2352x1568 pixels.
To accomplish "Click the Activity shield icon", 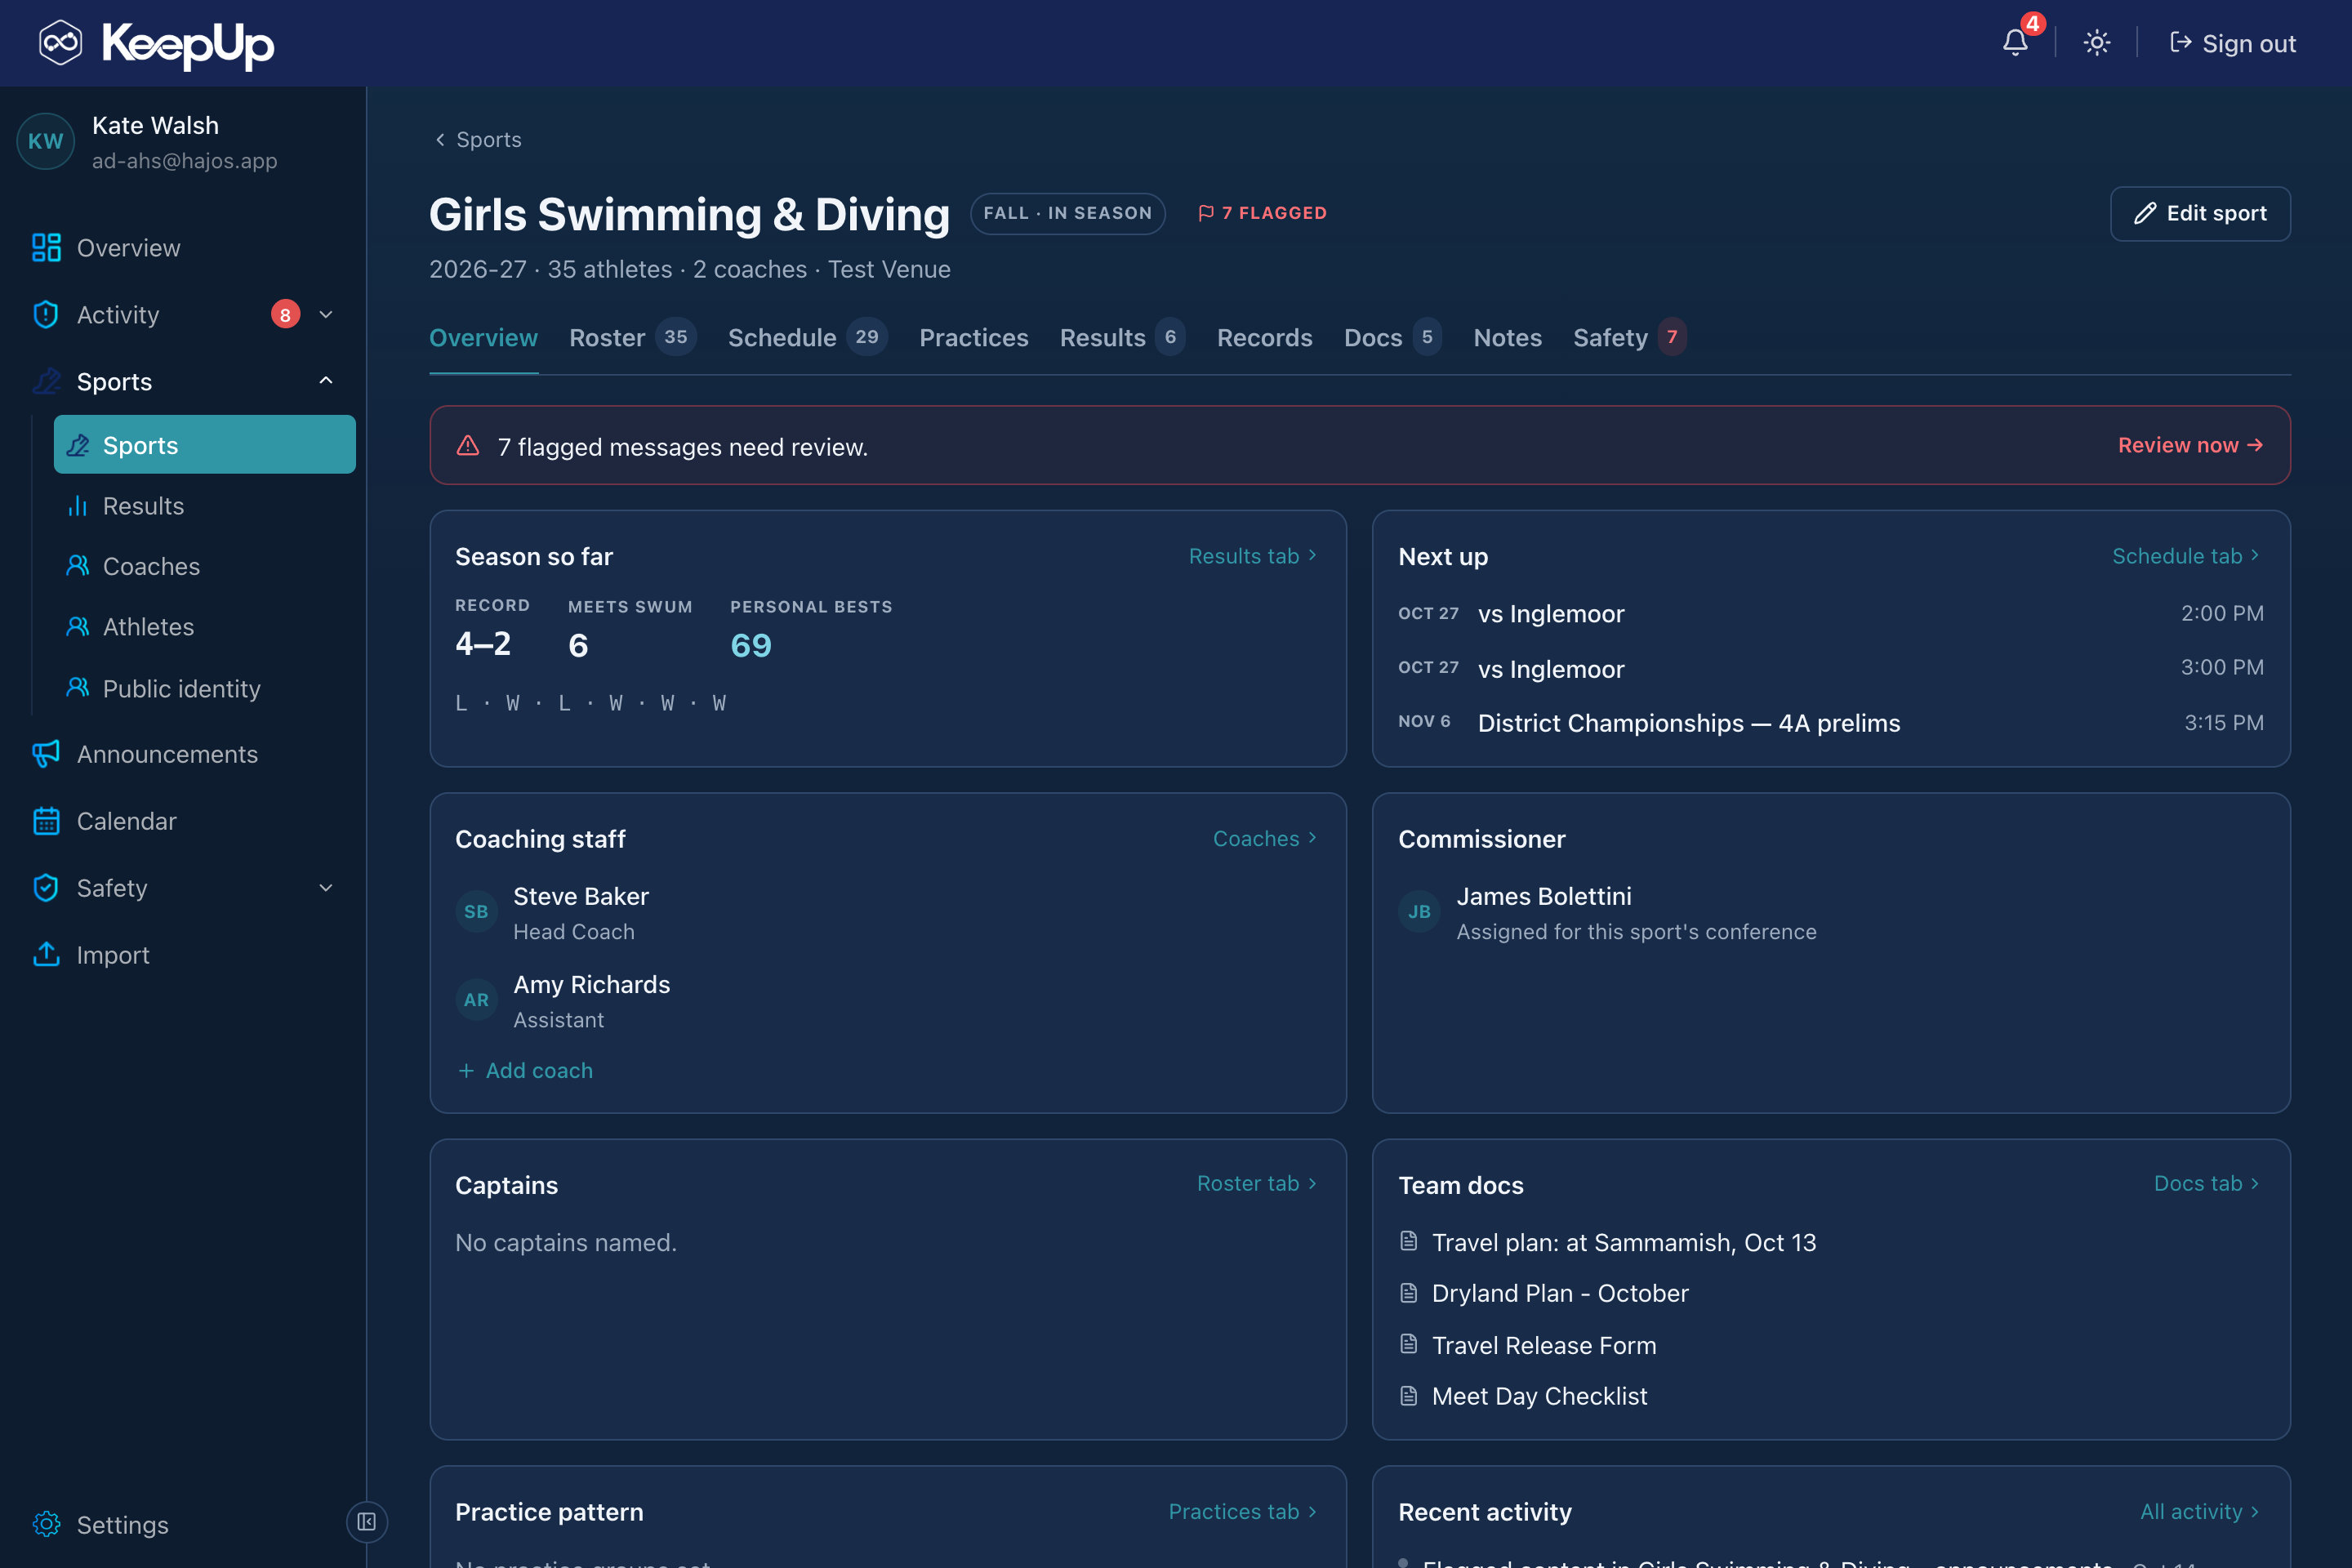I will tap(46, 314).
